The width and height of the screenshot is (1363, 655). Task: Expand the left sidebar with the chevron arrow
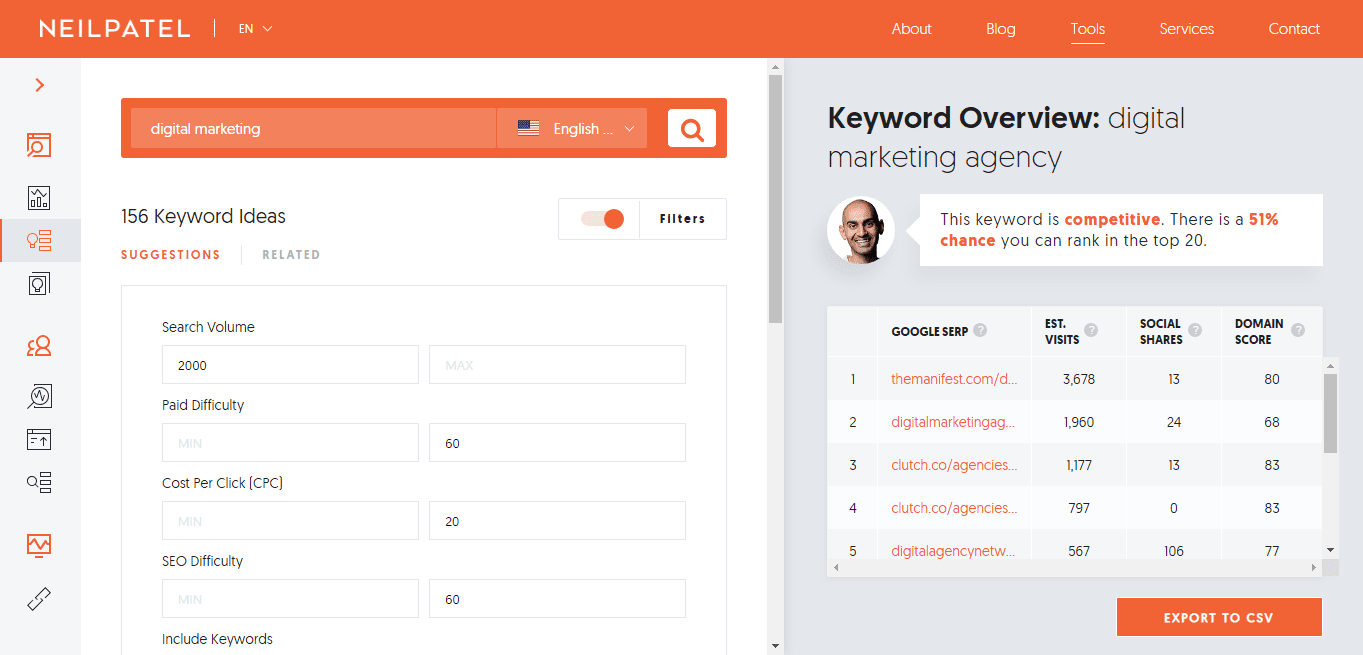[x=40, y=85]
